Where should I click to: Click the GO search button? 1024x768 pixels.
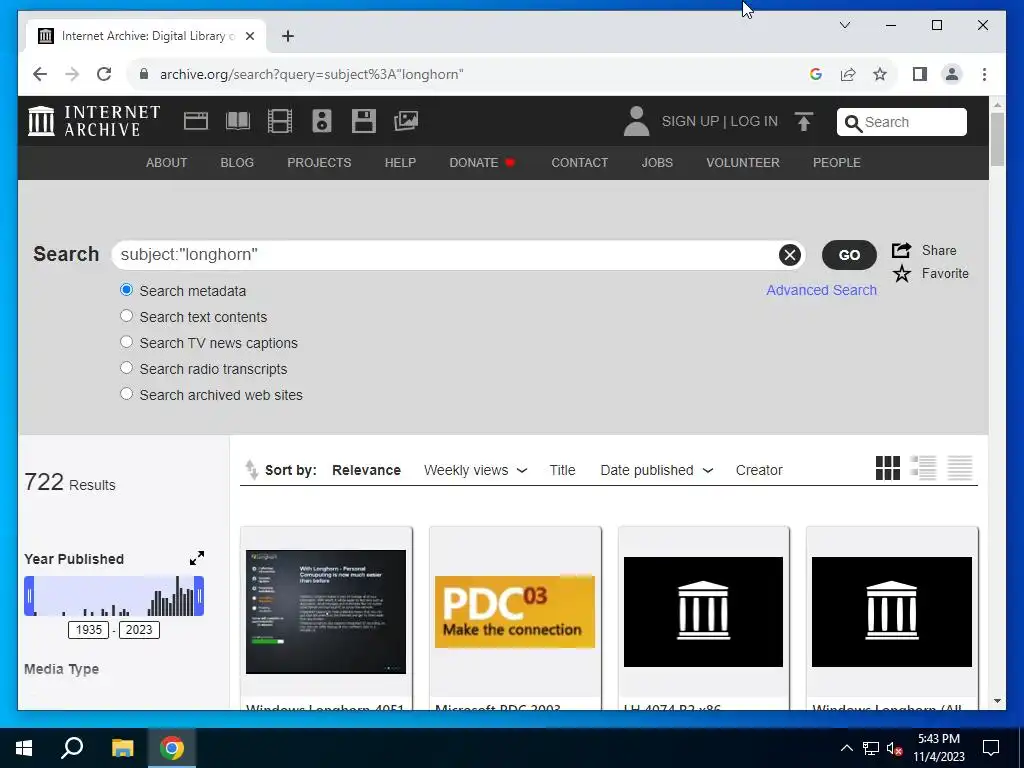tap(849, 255)
